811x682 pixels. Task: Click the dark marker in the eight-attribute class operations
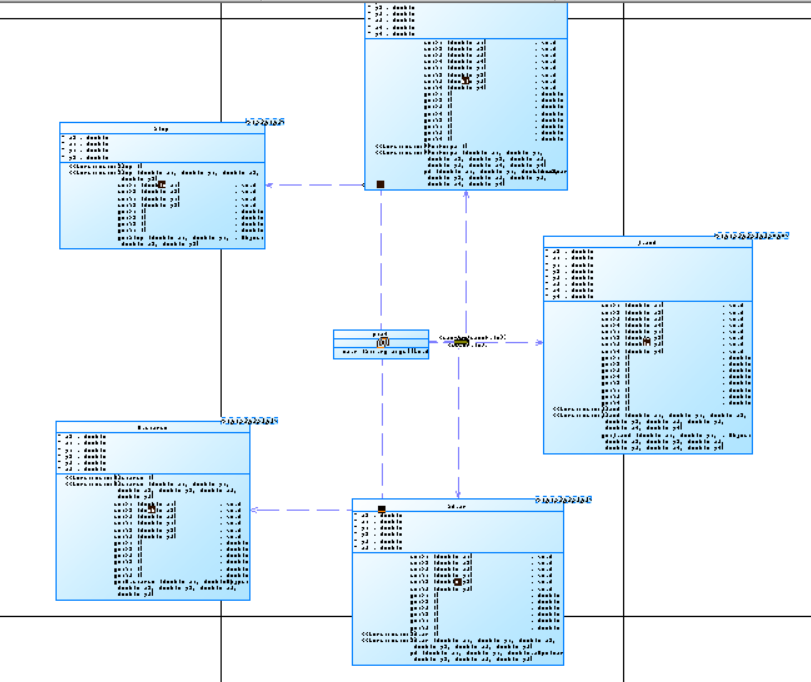coord(646,342)
